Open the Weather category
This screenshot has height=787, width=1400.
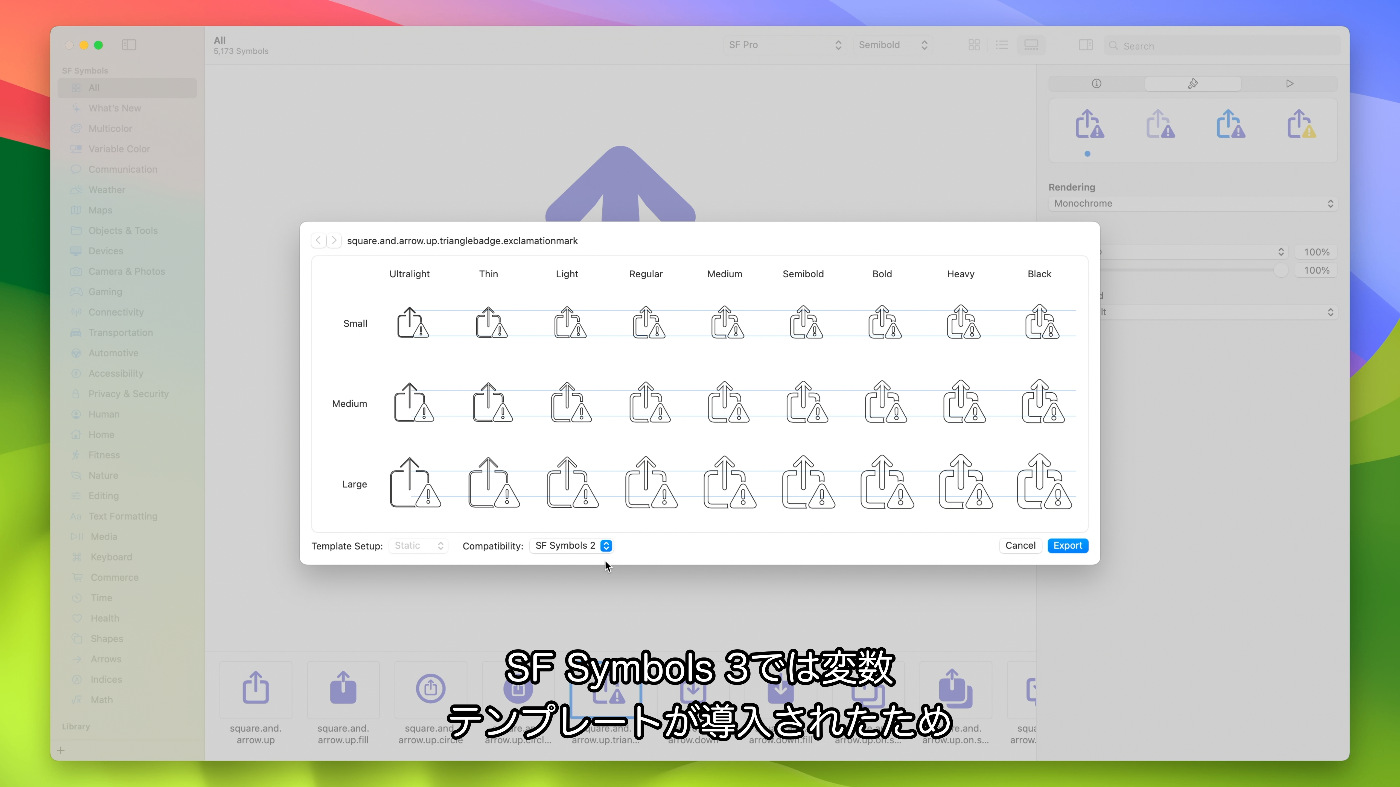[x=127, y=190]
